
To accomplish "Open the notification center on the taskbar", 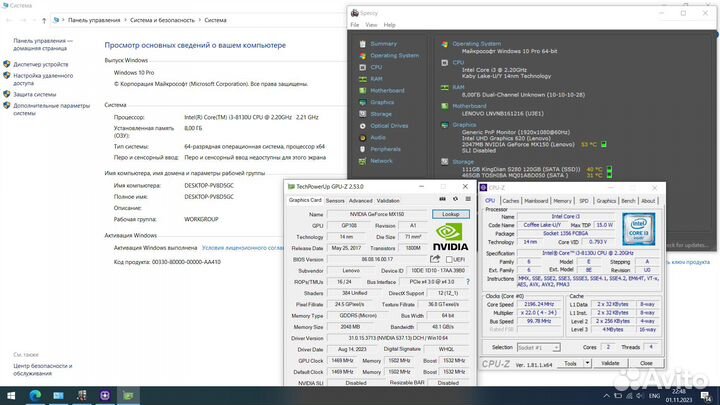I will point(707,396).
